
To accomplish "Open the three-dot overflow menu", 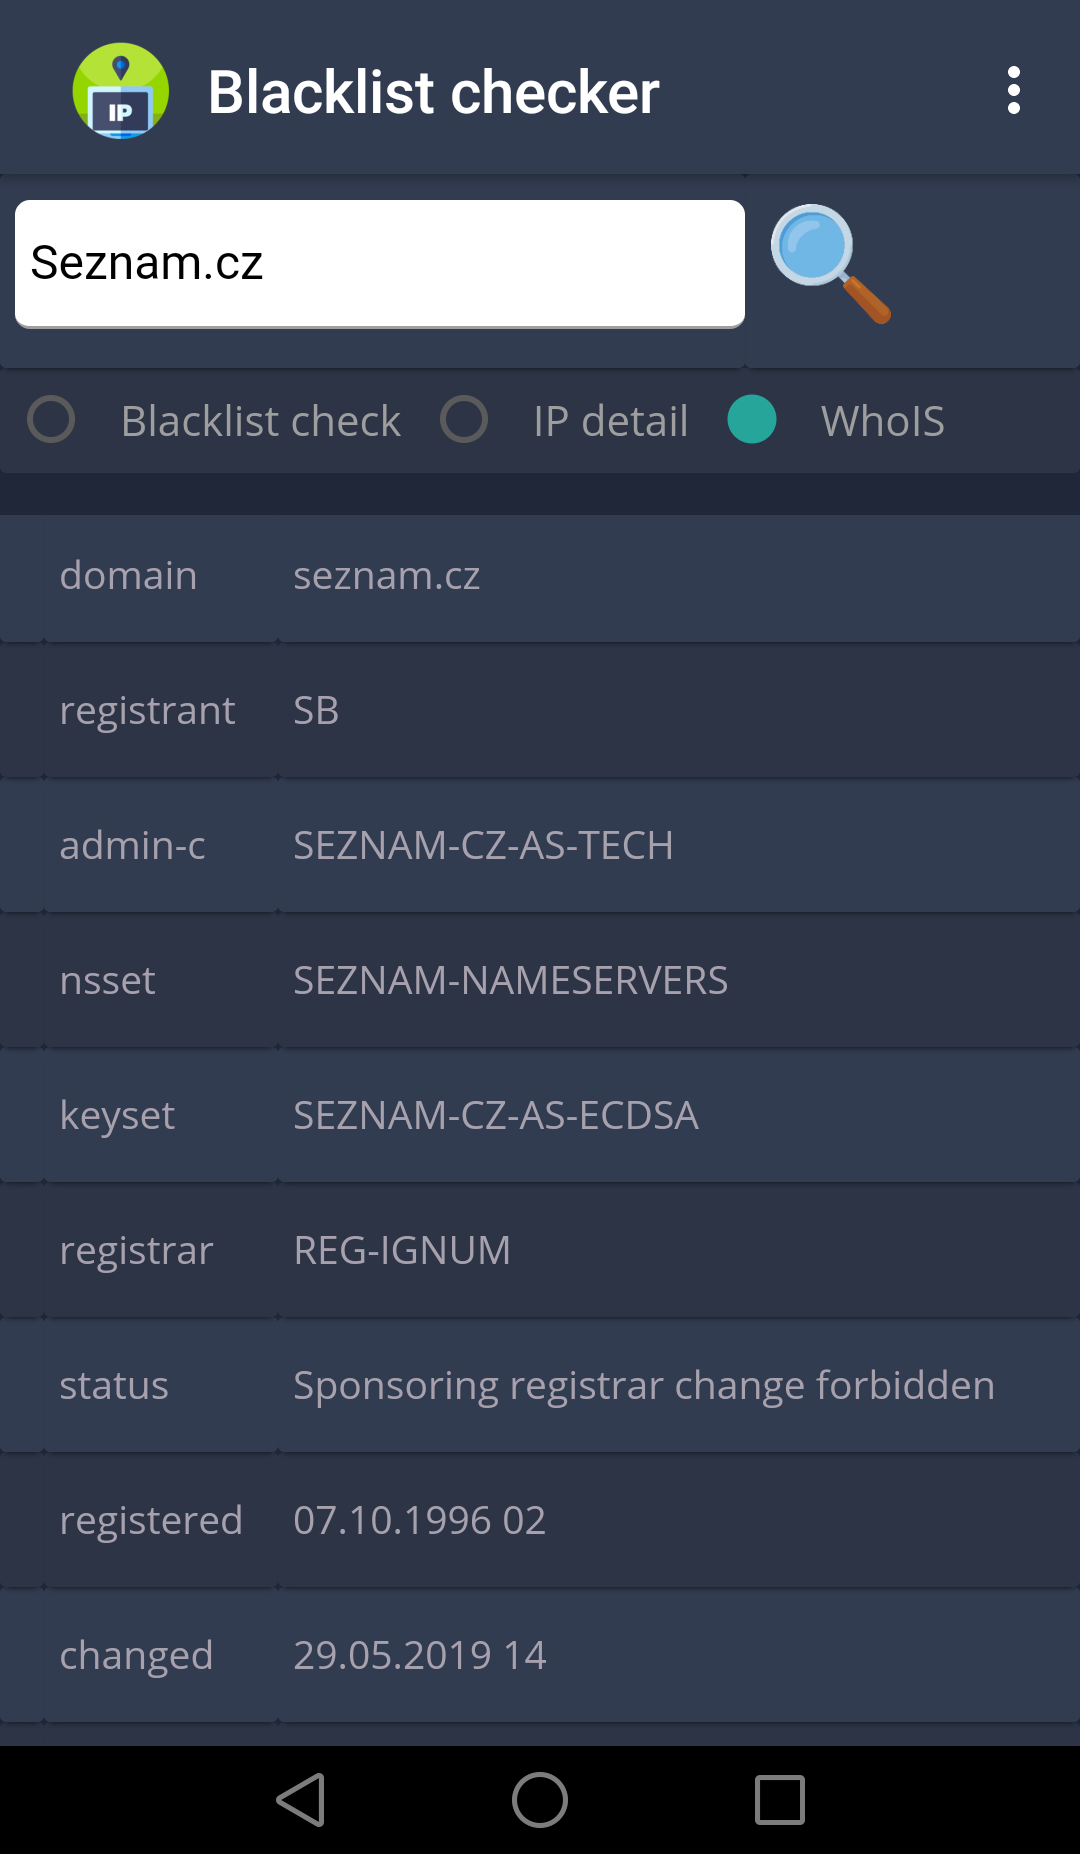I will pyautogui.click(x=1013, y=91).
